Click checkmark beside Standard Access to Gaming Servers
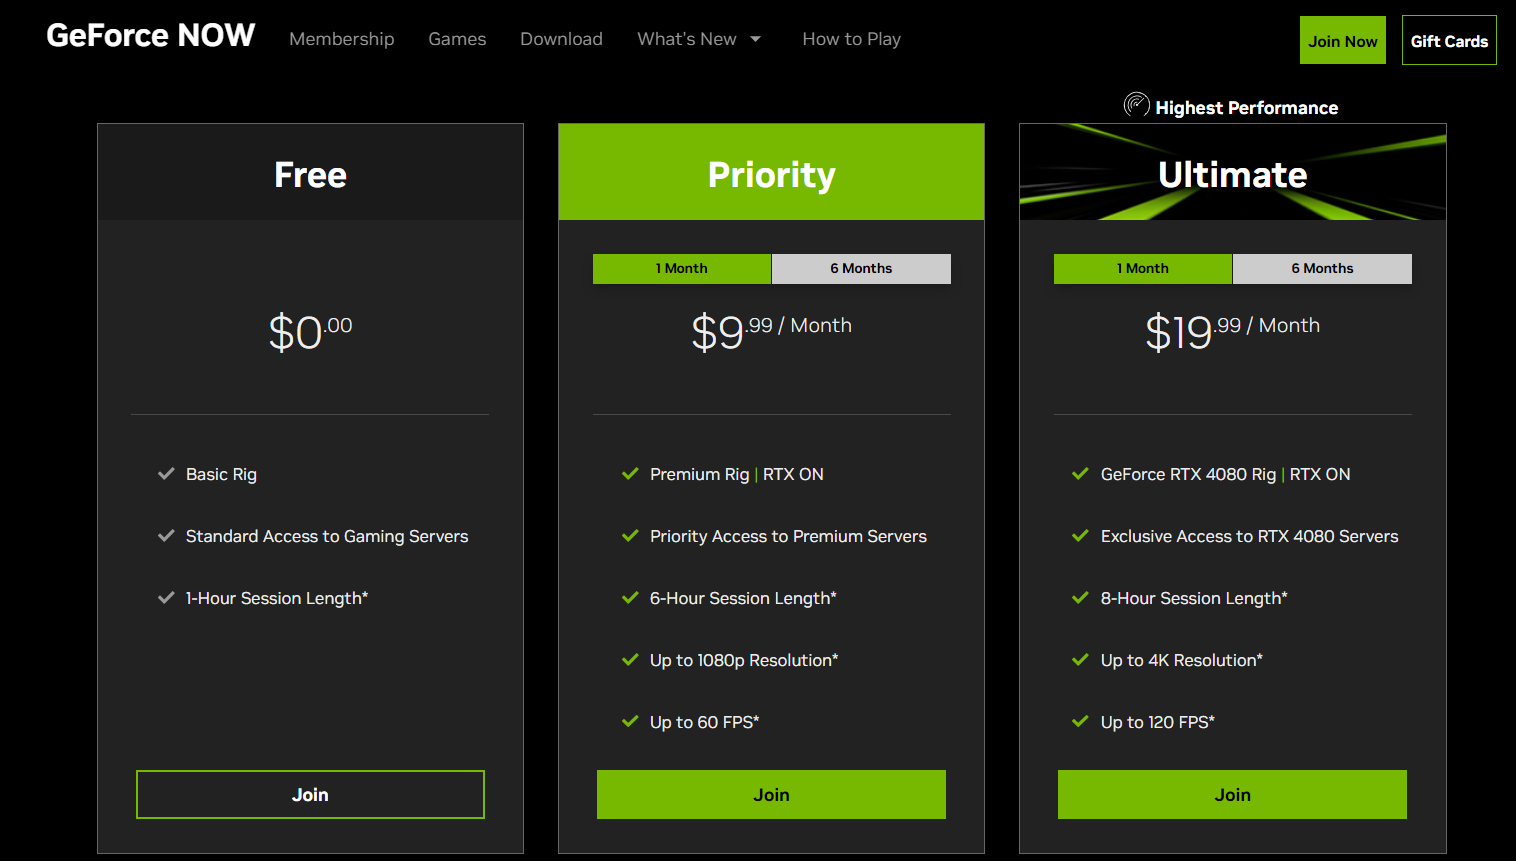 [x=166, y=536]
